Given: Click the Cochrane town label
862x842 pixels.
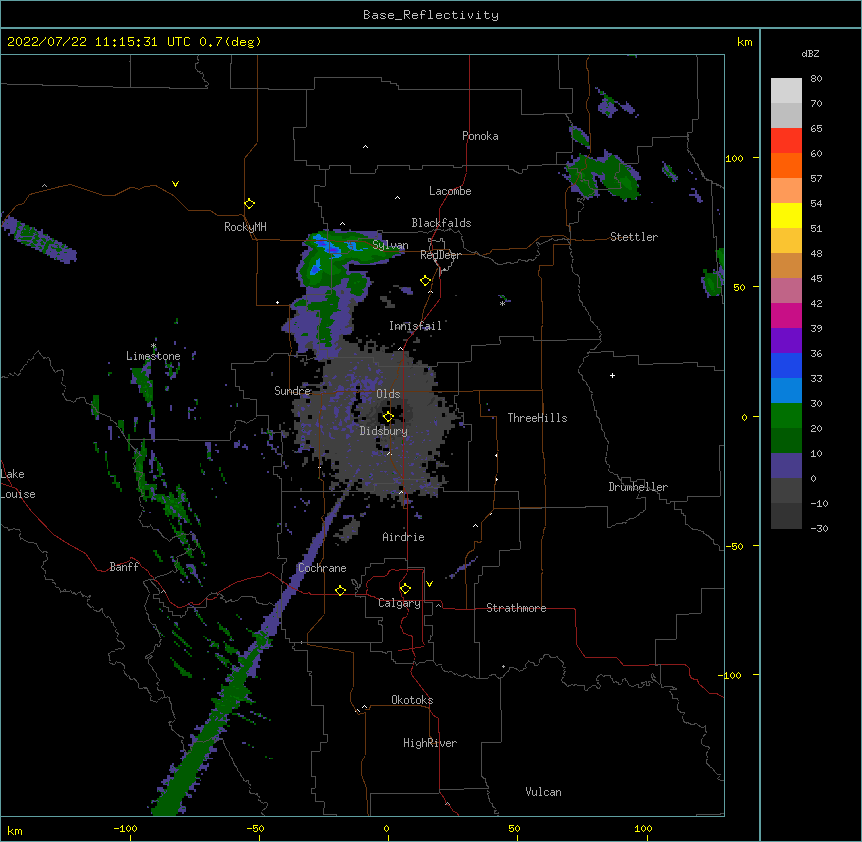Looking at the screenshot, I should 322,568.
